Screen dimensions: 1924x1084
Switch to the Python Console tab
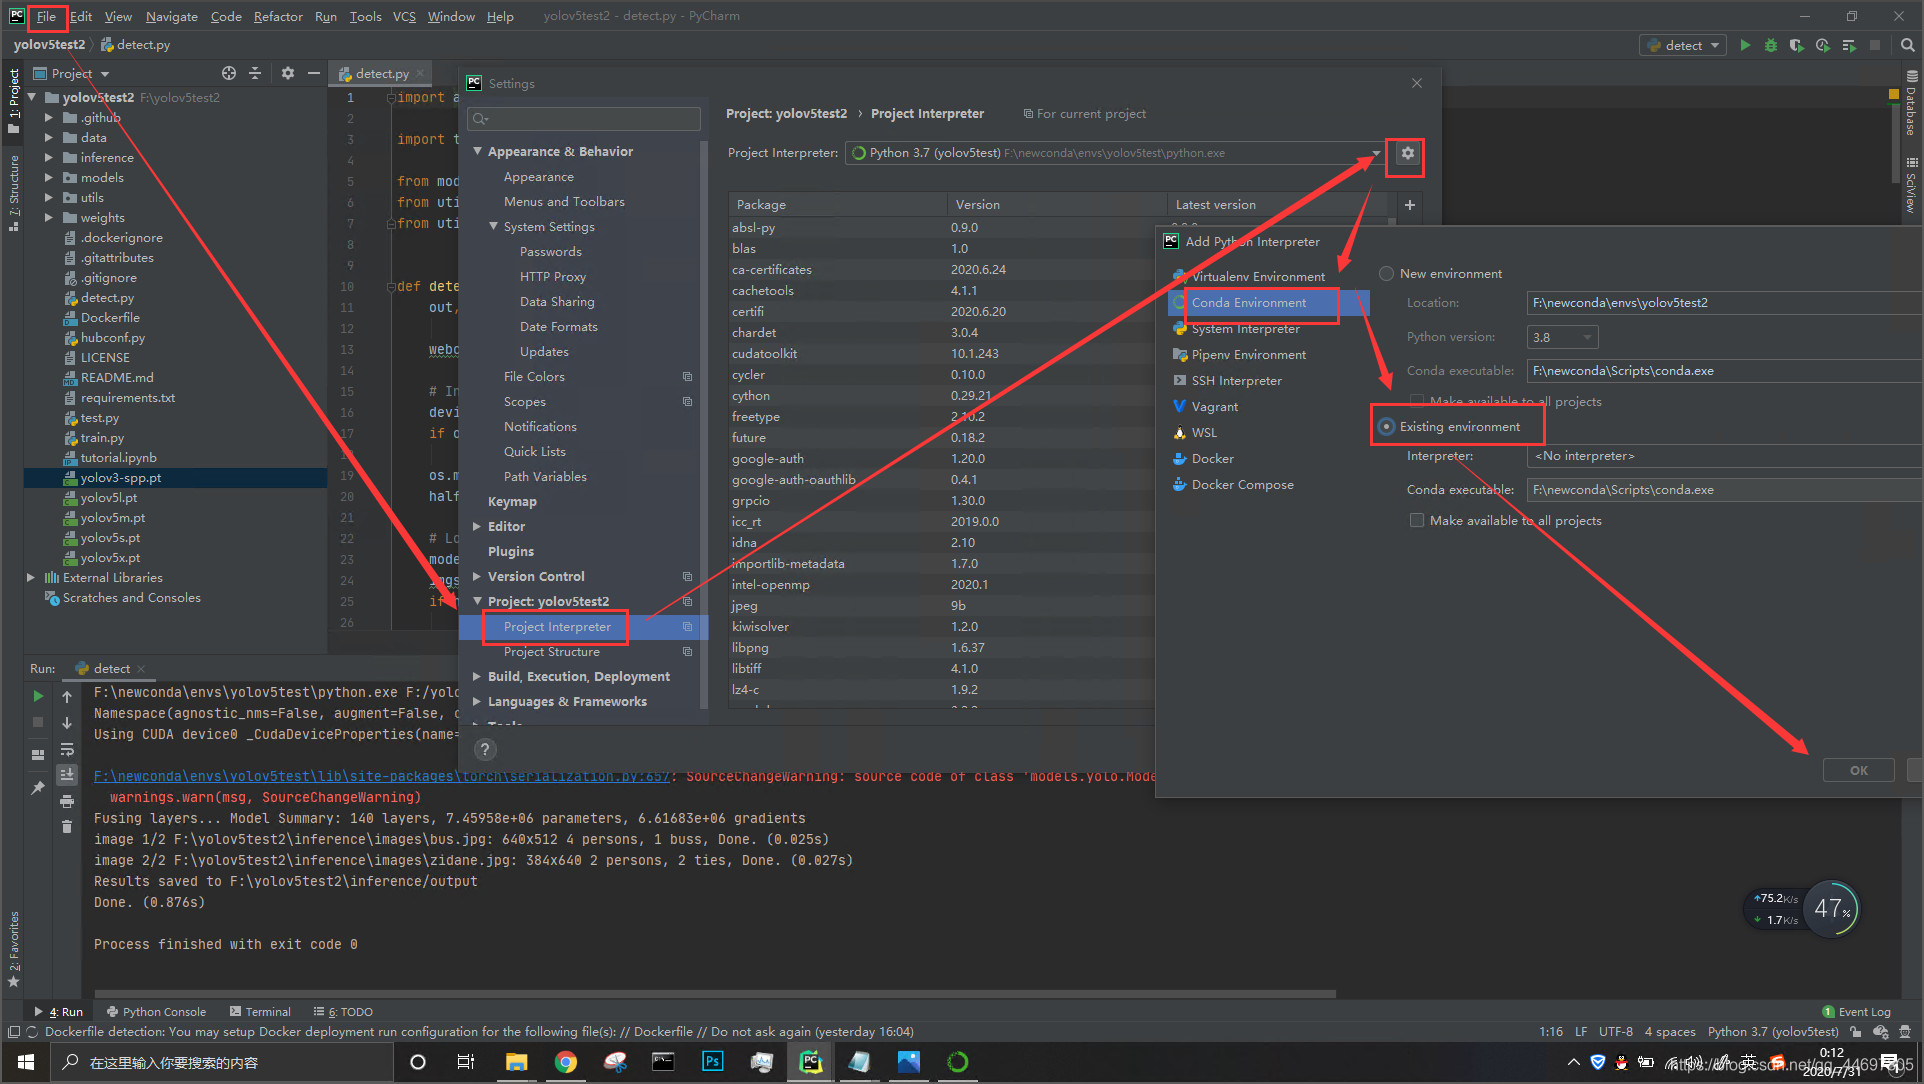pyautogui.click(x=156, y=1012)
